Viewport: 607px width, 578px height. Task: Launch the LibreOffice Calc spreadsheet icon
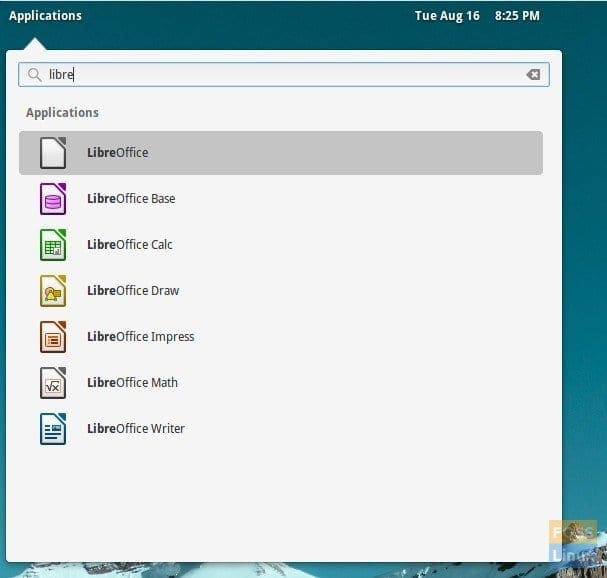tap(53, 245)
